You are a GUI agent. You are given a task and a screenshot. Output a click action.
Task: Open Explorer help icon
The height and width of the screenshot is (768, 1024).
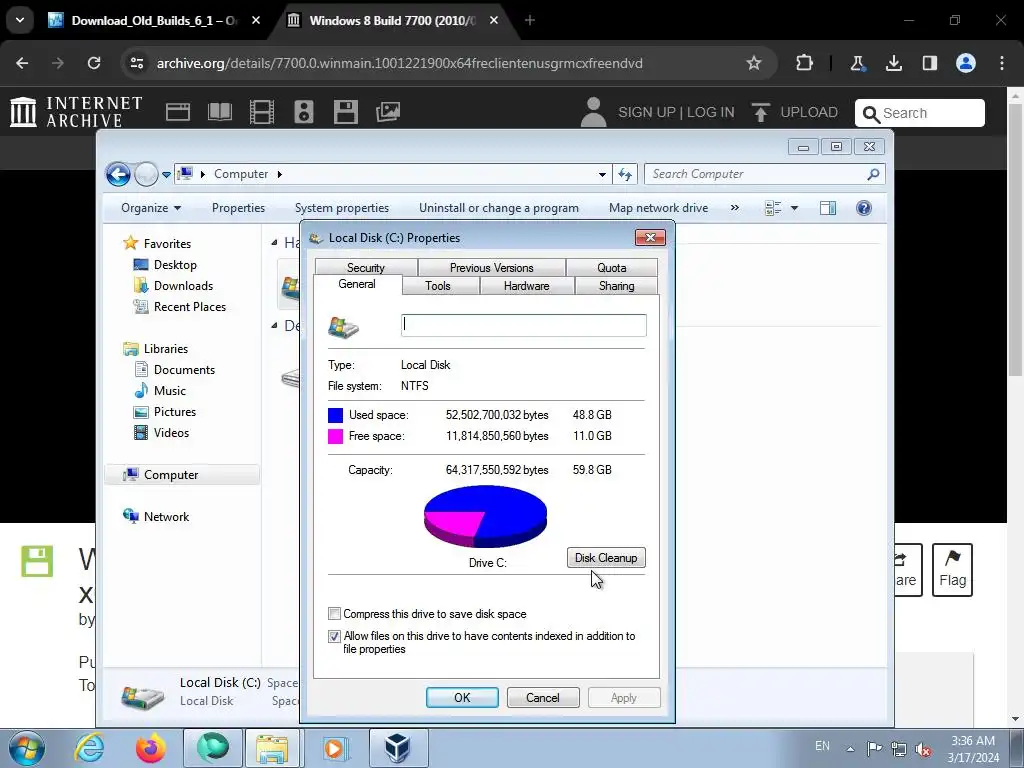coord(863,208)
